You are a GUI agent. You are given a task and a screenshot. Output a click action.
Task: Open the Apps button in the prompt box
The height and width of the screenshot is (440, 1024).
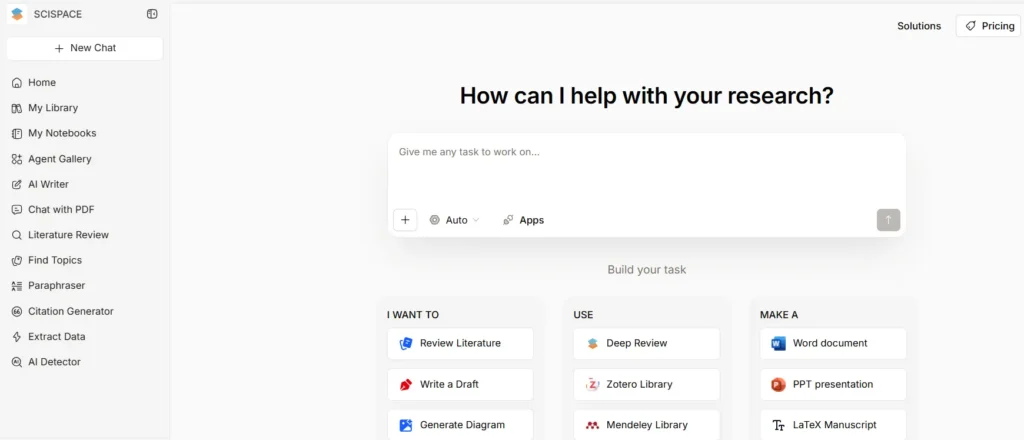click(523, 220)
